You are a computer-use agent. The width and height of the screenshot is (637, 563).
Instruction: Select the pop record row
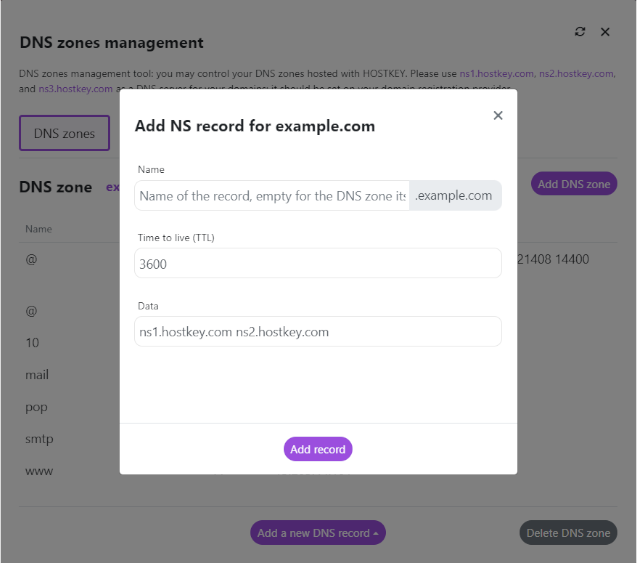pyautogui.click(x=36, y=407)
